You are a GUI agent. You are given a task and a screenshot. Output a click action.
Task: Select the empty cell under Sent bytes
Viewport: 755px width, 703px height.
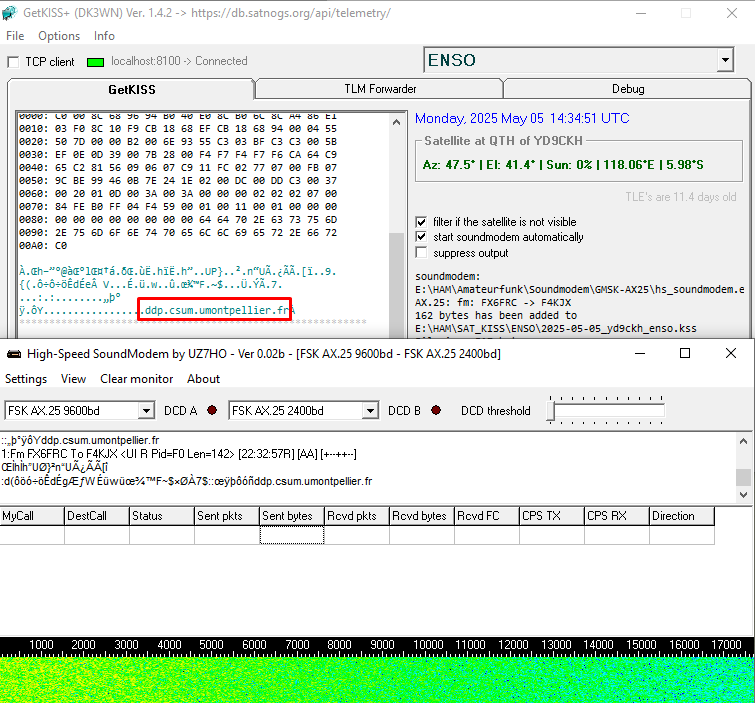coord(292,535)
